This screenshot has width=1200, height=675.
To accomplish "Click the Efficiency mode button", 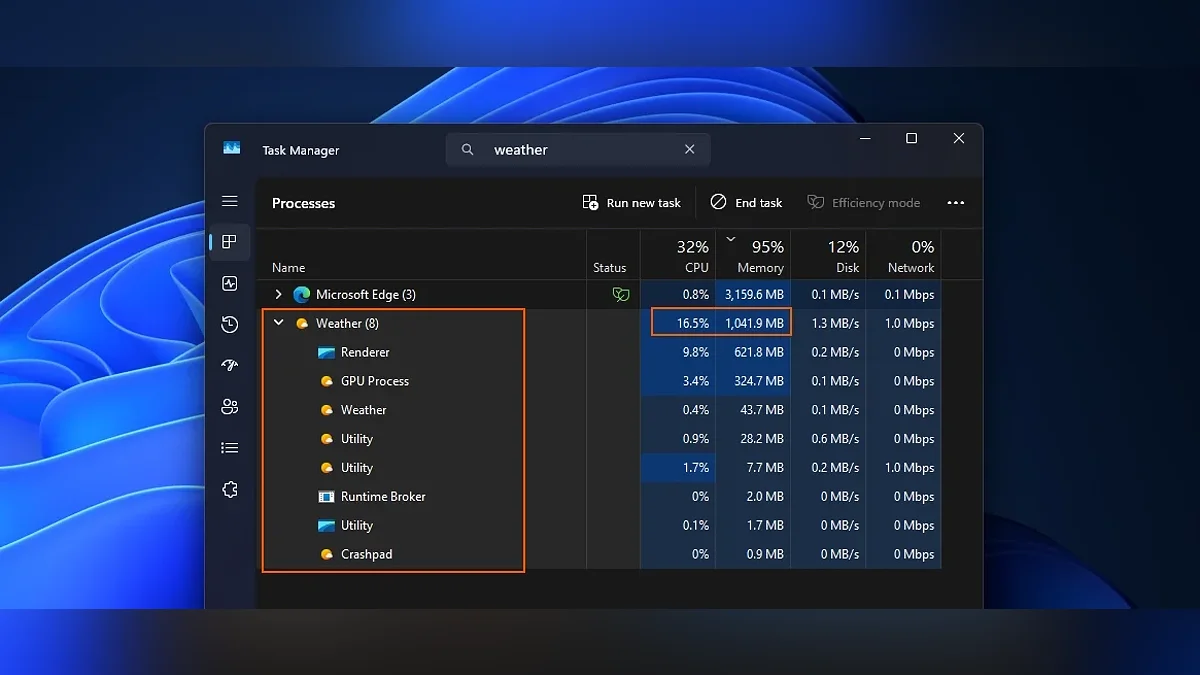I will point(864,202).
